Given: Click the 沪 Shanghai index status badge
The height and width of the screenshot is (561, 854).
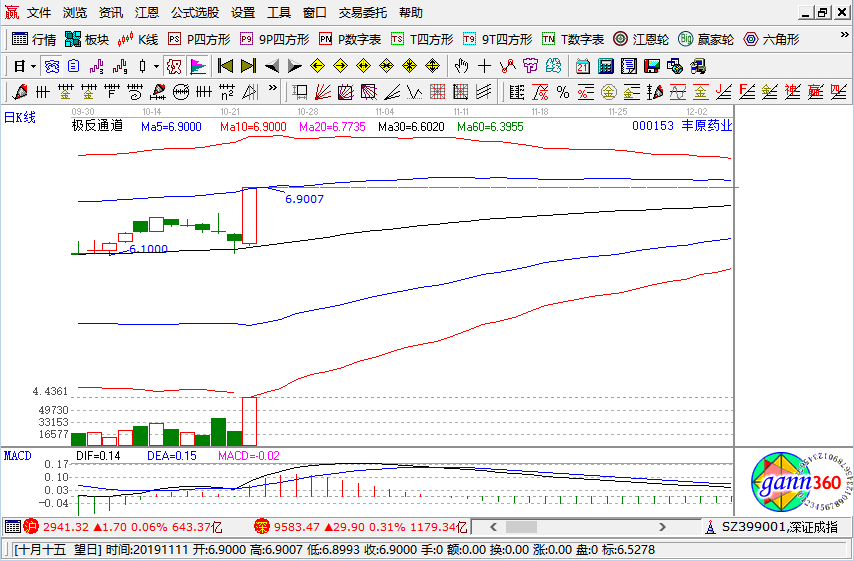Looking at the screenshot, I should click(x=31, y=527).
